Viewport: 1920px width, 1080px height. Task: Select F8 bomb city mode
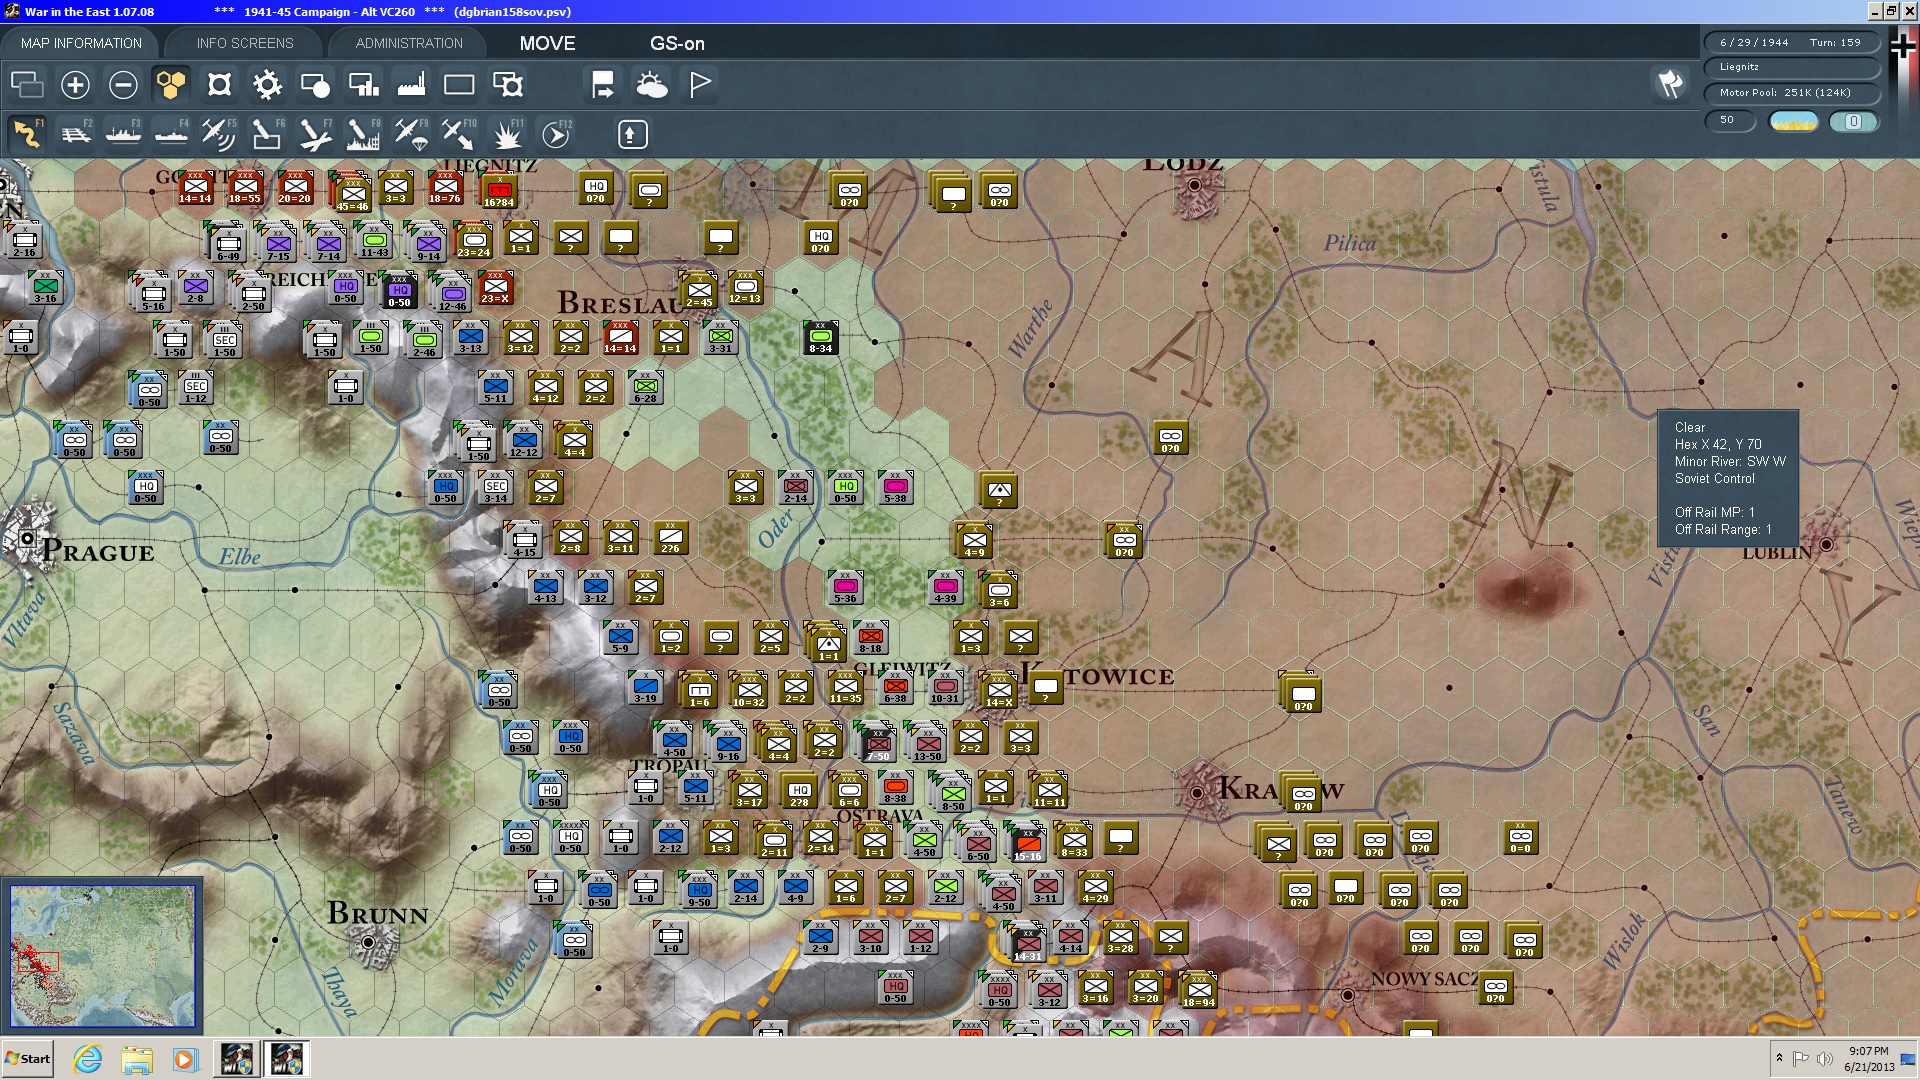point(363,134)
